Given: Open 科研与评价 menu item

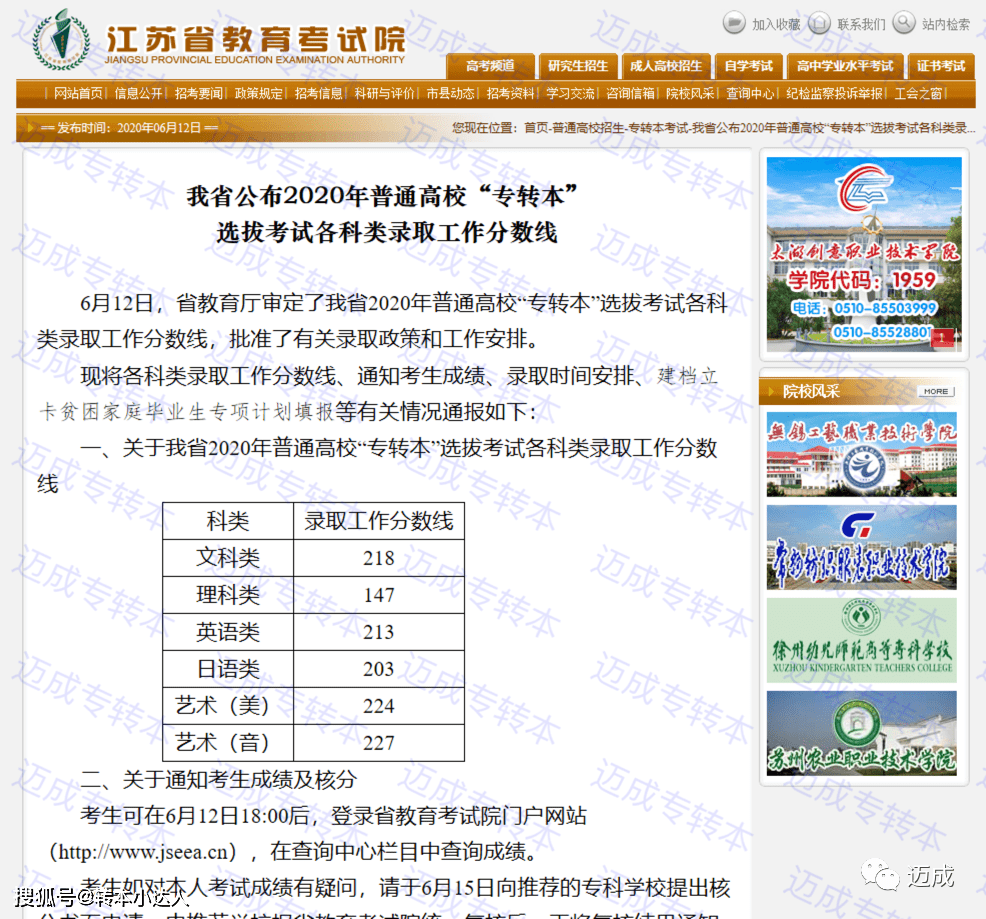Looking at the screenshot, I should (x=384, y=94).
